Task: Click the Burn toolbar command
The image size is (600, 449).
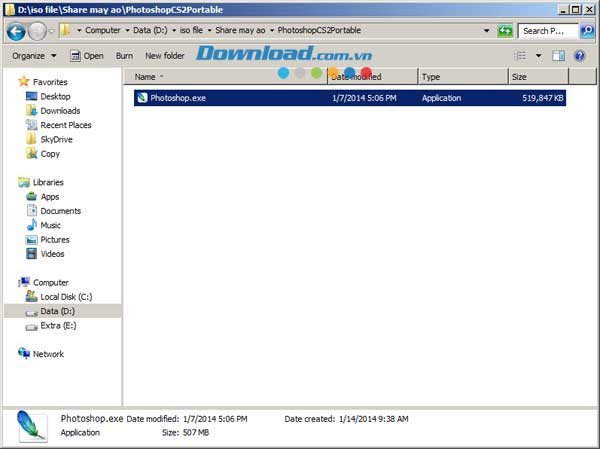Action: point(124,56)
